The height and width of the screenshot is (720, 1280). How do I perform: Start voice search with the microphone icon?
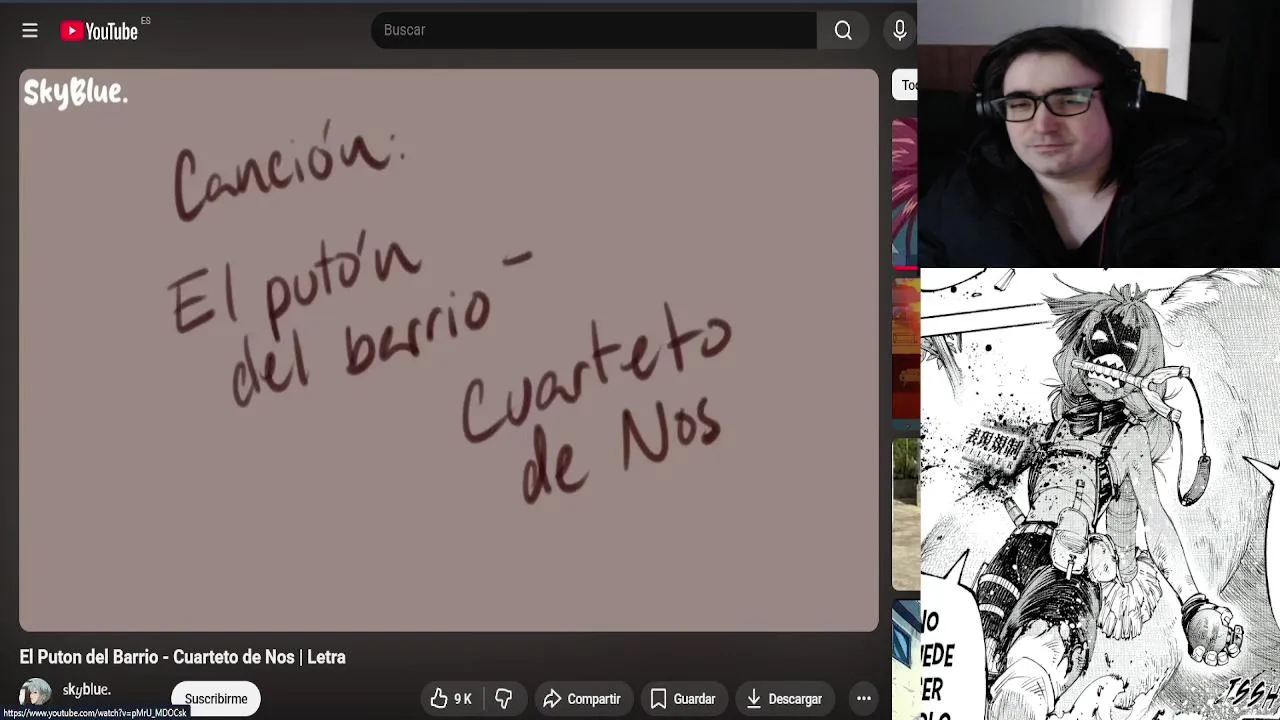click(x=899, y=31)
